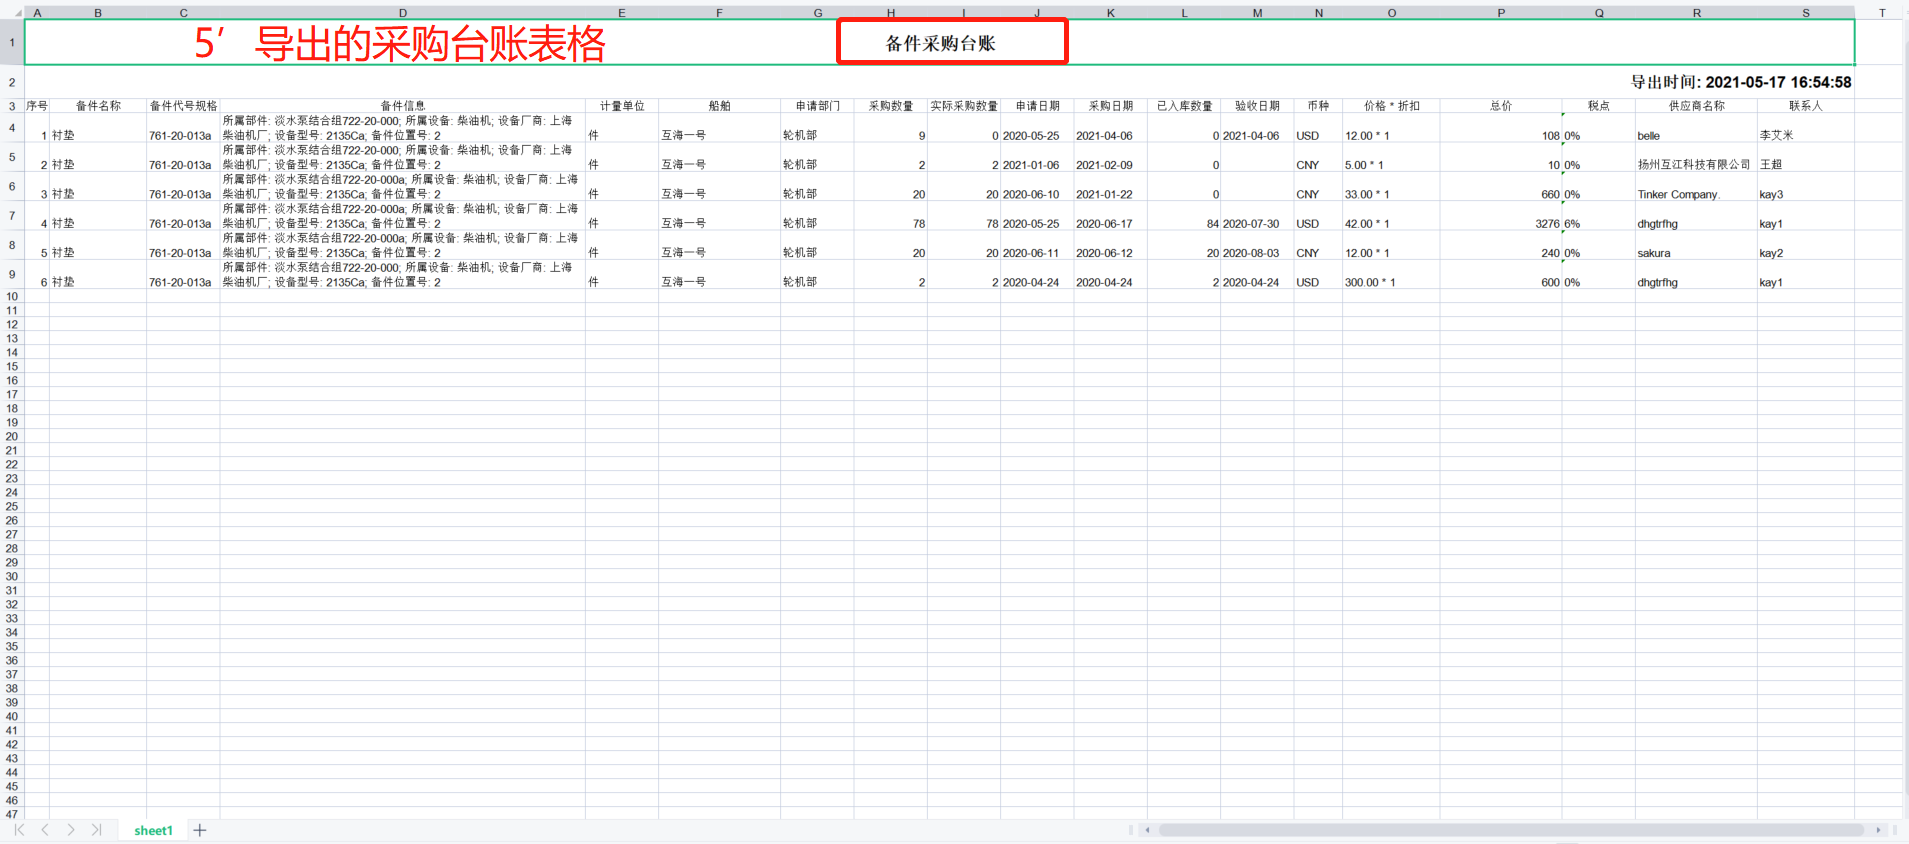
Task: Go to next sheet with the right chevron
Action: tap(71, 830)
